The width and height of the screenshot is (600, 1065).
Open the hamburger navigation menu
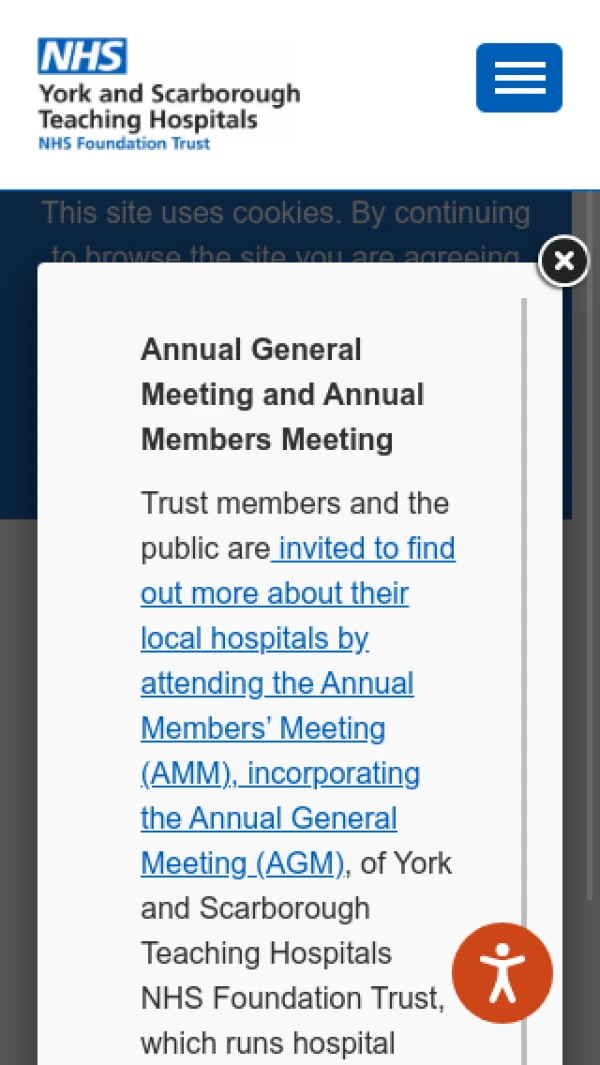pyautogui.click(x=519, y=78)
